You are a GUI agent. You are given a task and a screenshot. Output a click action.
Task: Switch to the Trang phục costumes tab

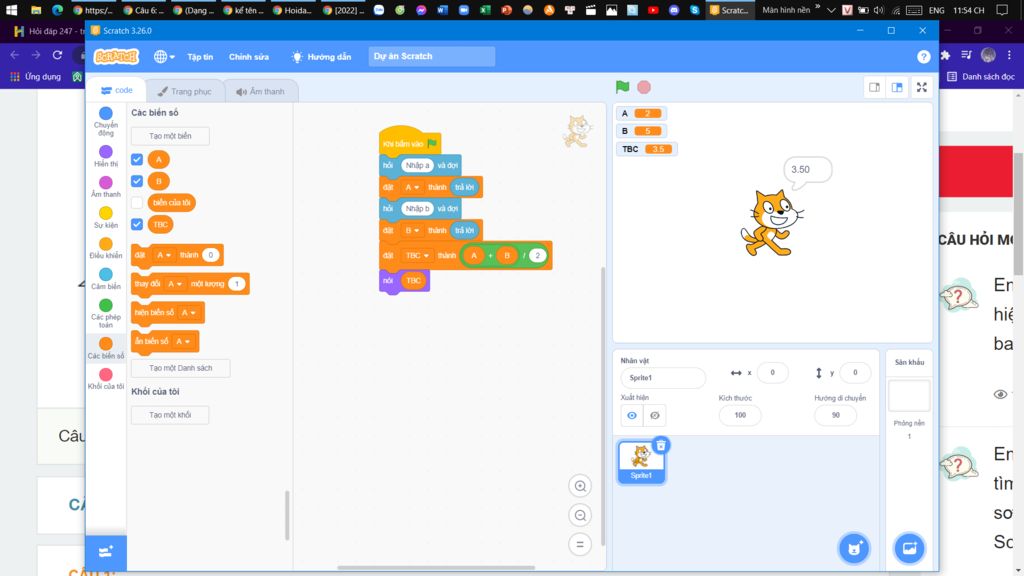point(184,91)
